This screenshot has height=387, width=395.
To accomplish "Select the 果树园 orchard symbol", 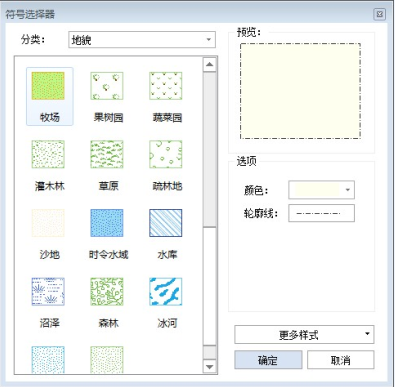I will tap(107, 96).
